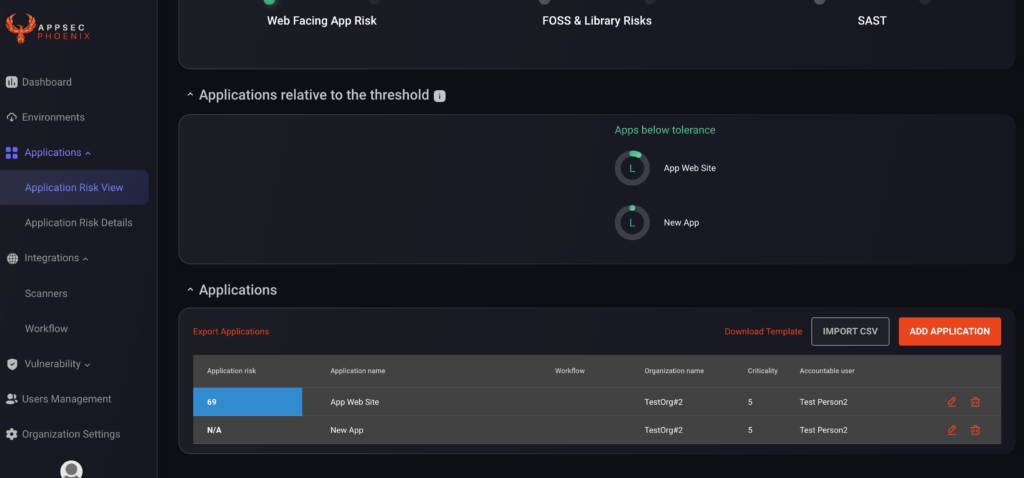
Task: Click the edit pencil icon for App Web Site
Action: (x=952, y=402)
